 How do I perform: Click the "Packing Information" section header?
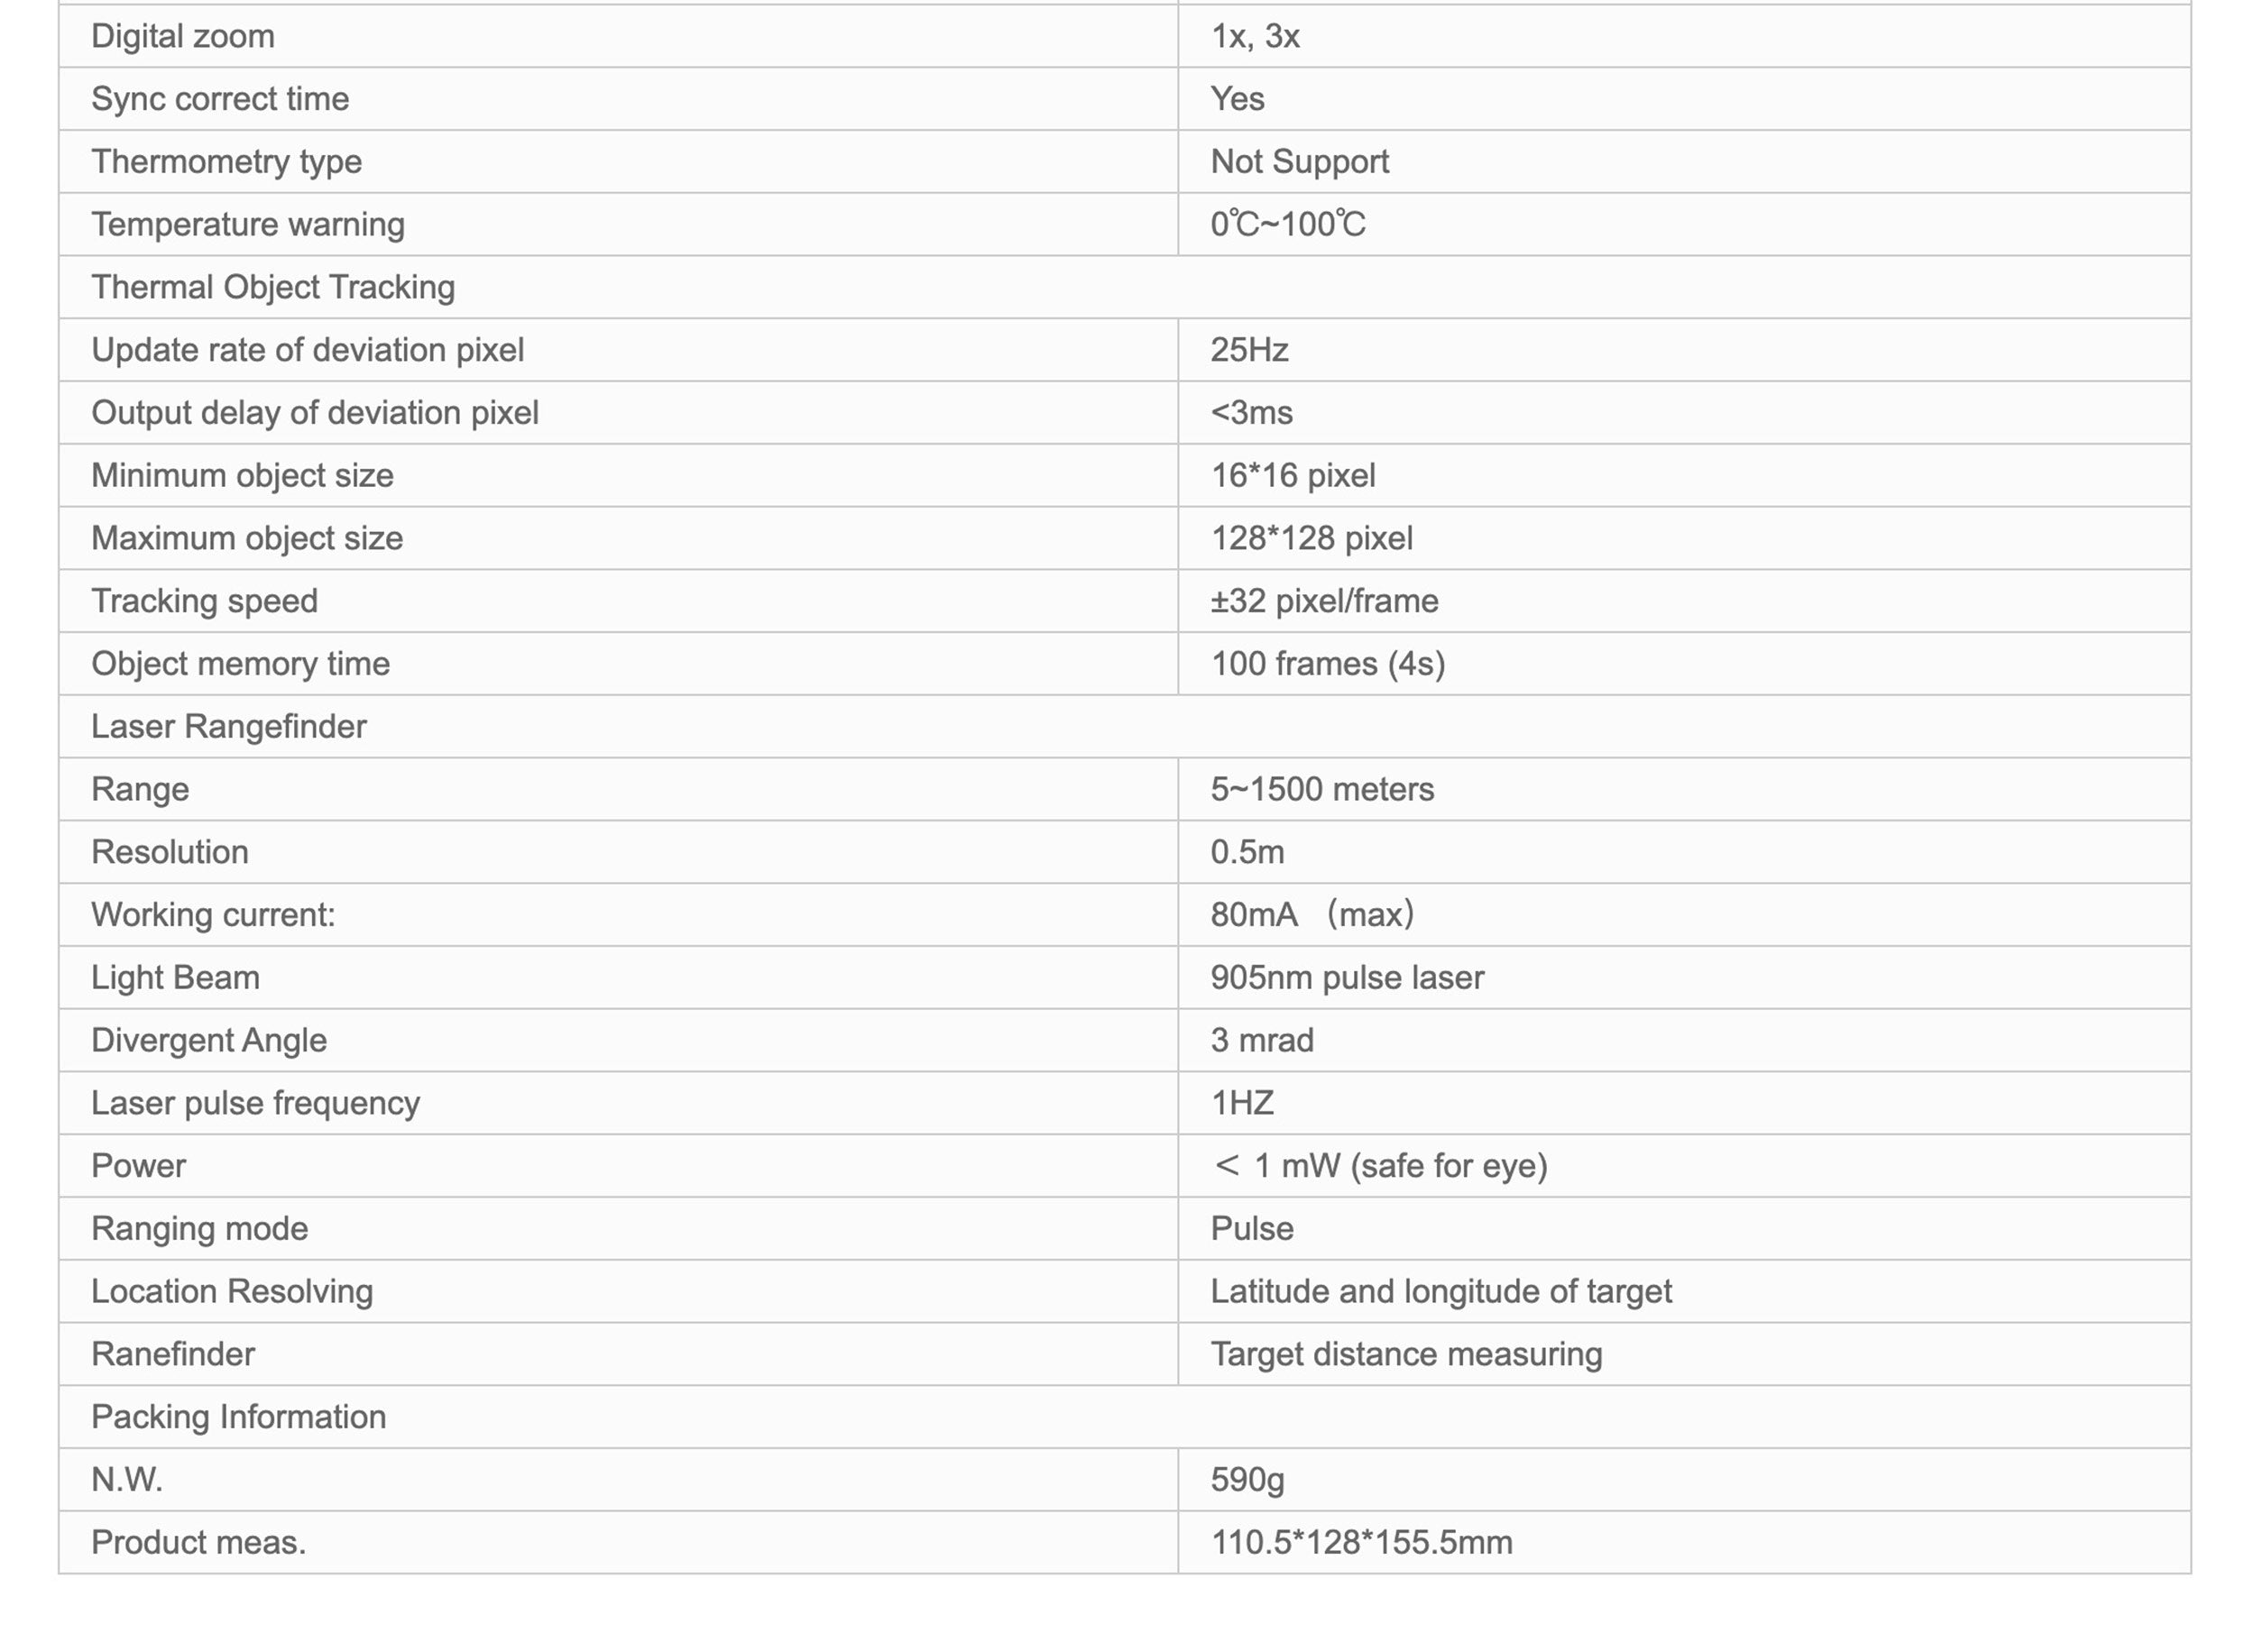(x=239, y=1417)
